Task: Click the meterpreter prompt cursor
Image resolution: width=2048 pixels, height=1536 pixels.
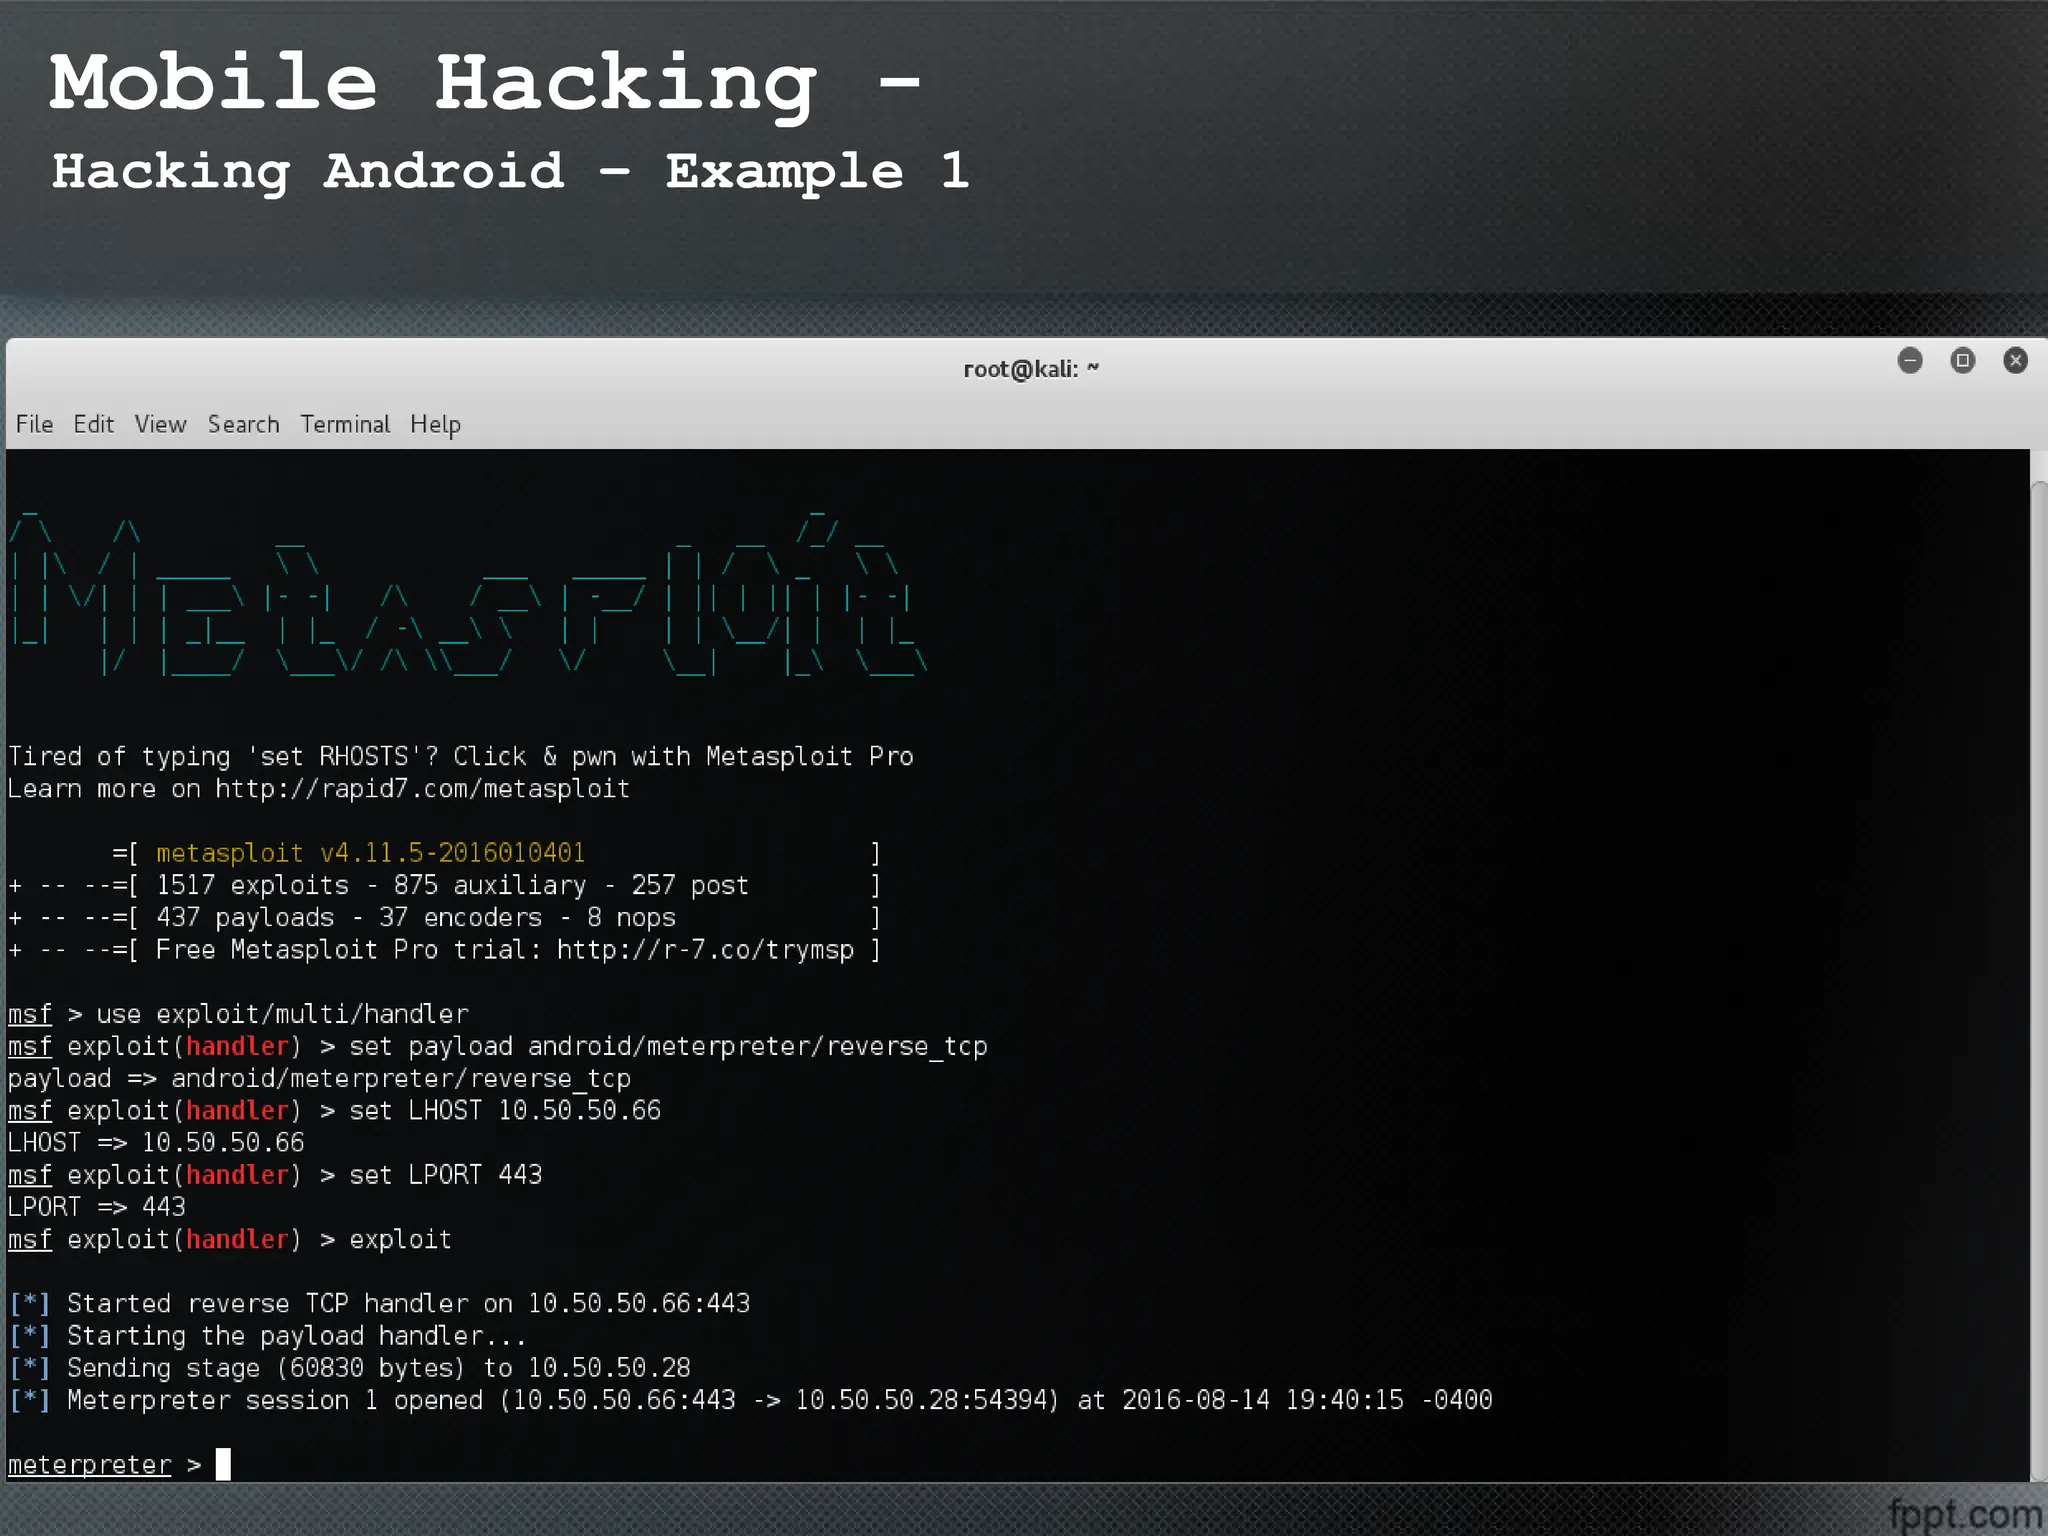Action: point(223,1464)
